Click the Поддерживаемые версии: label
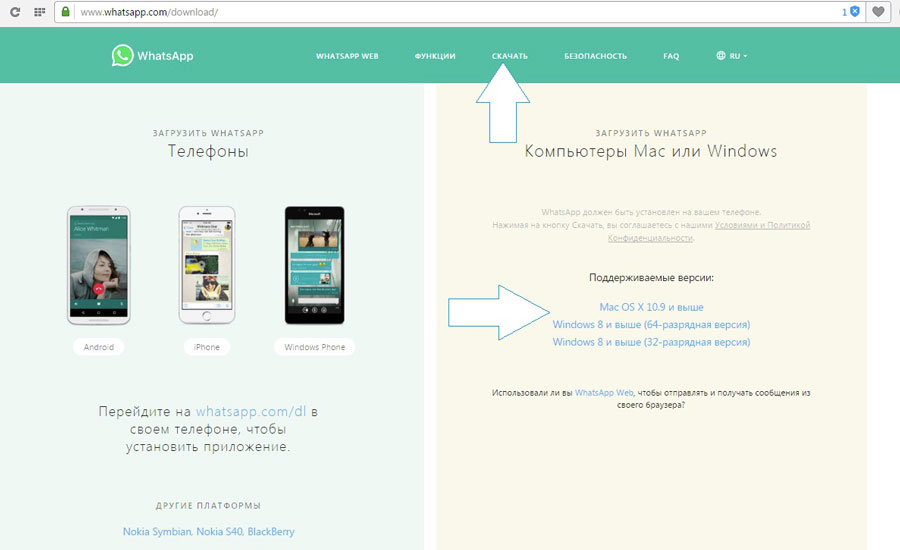The width and height of the screenshot is (900, 550). tap(651, 277)
